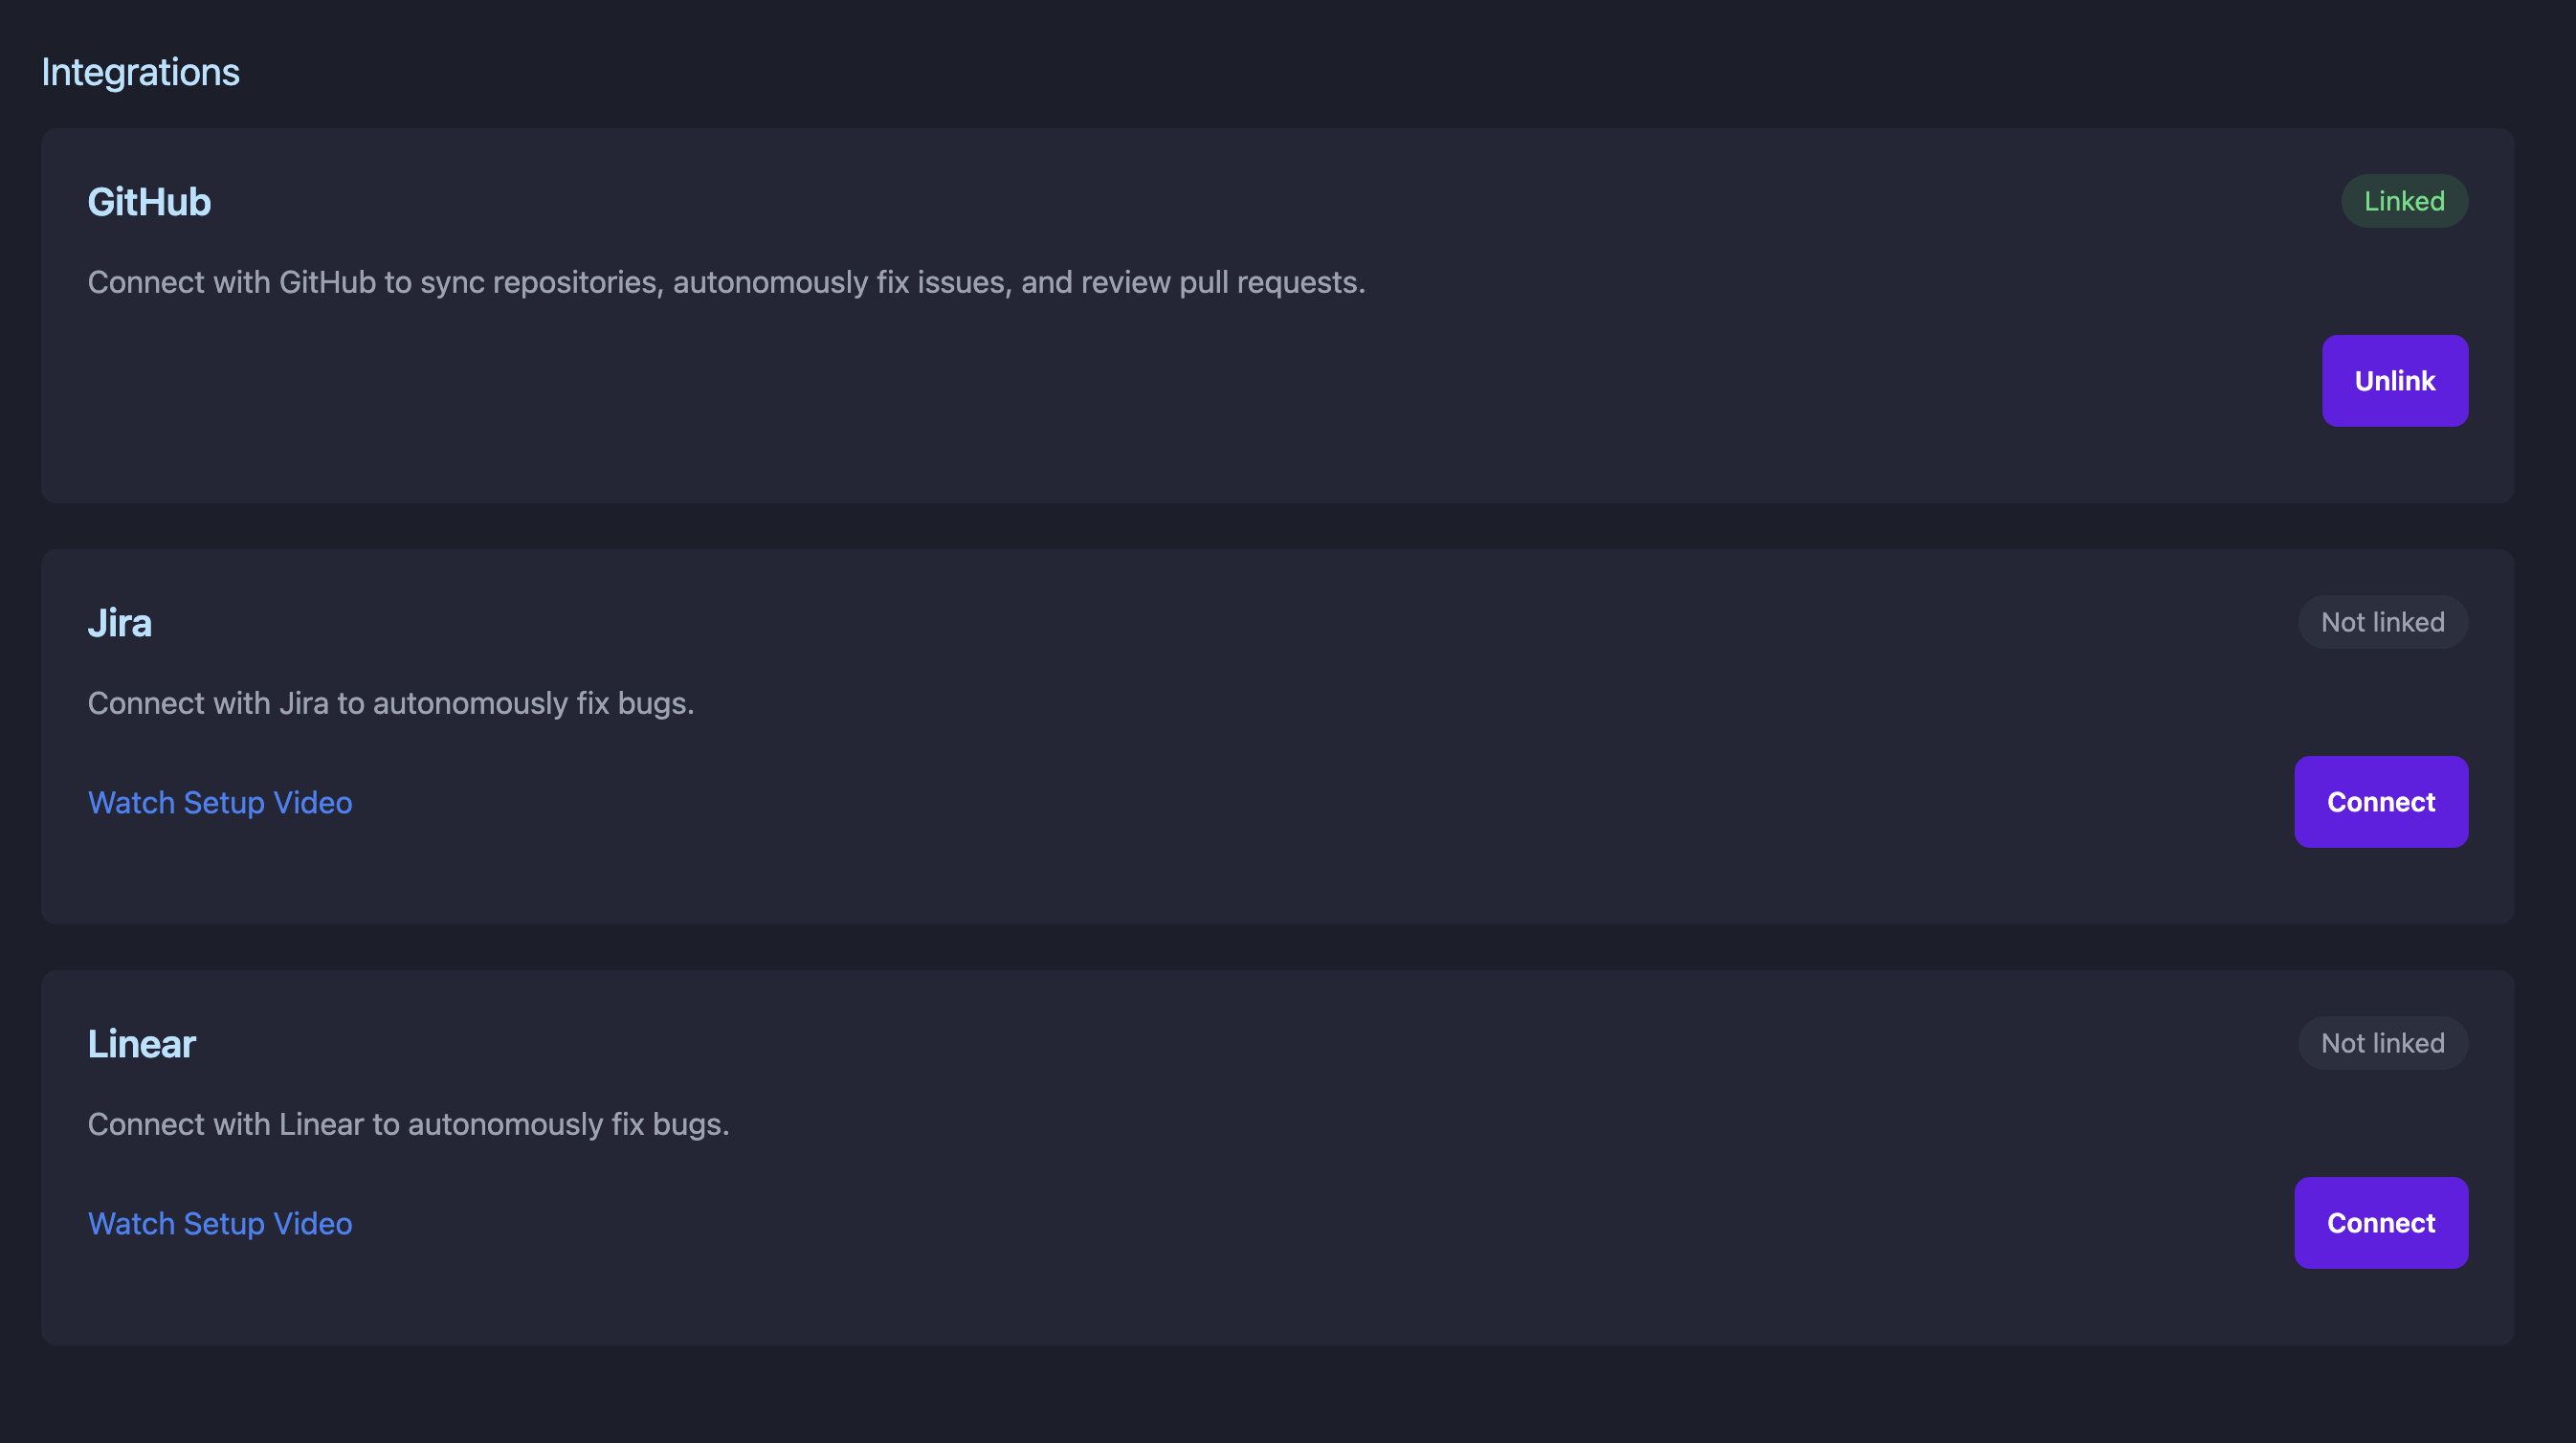Click the Linear integration title
2576x1443 pixels.
(x=142, y=1044)
